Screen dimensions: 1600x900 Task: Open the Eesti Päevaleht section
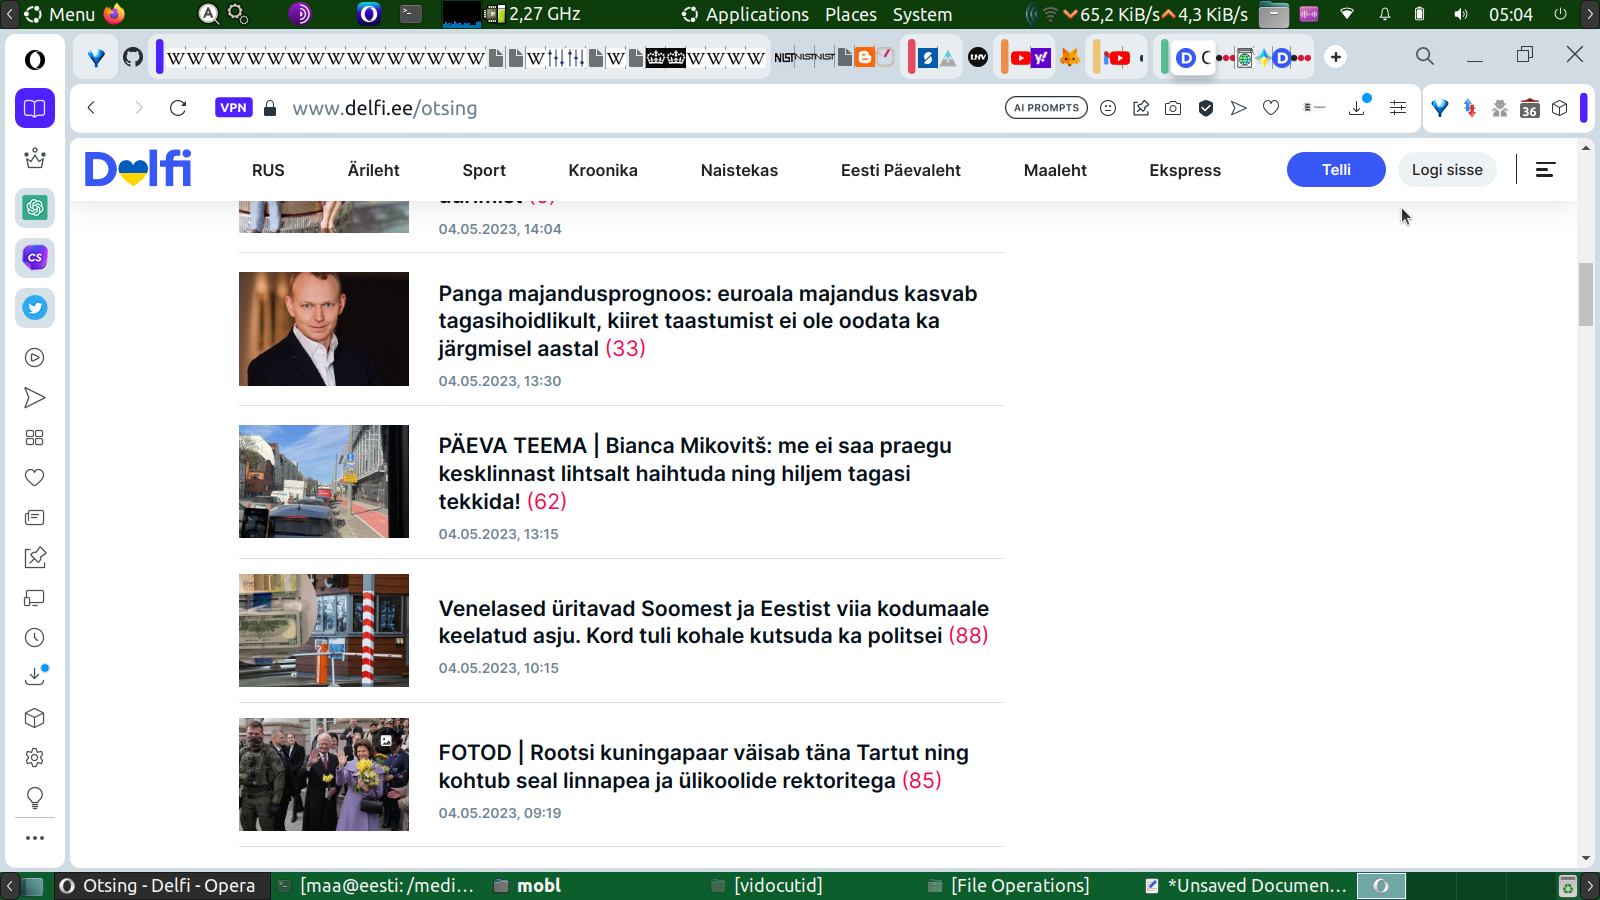(x=901, y=170)
